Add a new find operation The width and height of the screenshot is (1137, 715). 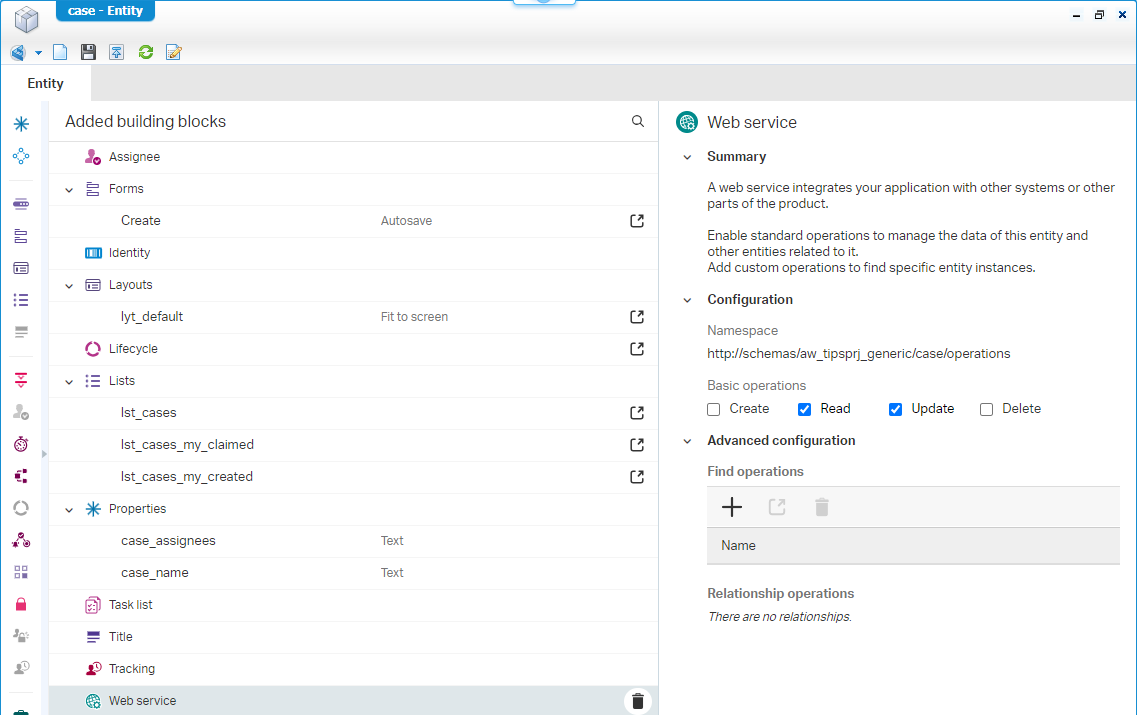tap(732, 507)
